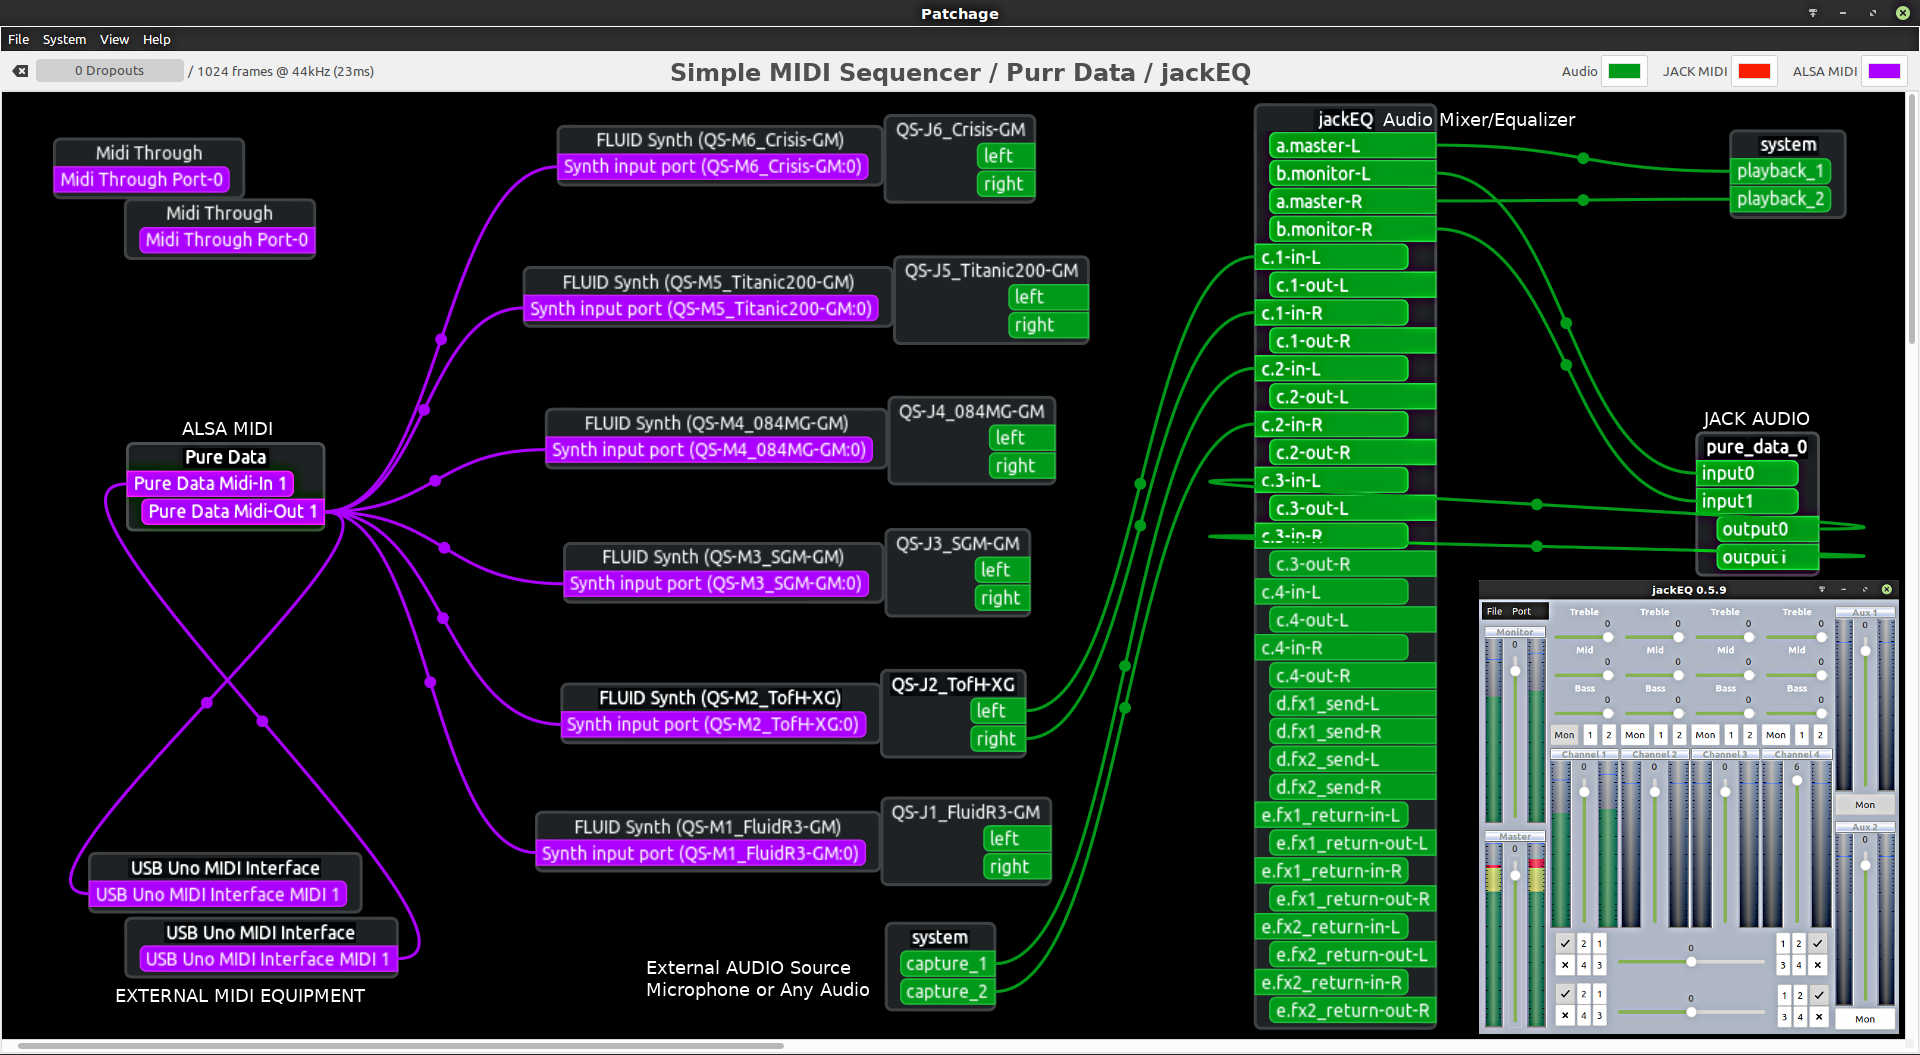This screenshot has width=1920, height=1055.
Task: Toggle the Mon button above Channel 4
Action: pyautogui.click(x=1776, y=735)
